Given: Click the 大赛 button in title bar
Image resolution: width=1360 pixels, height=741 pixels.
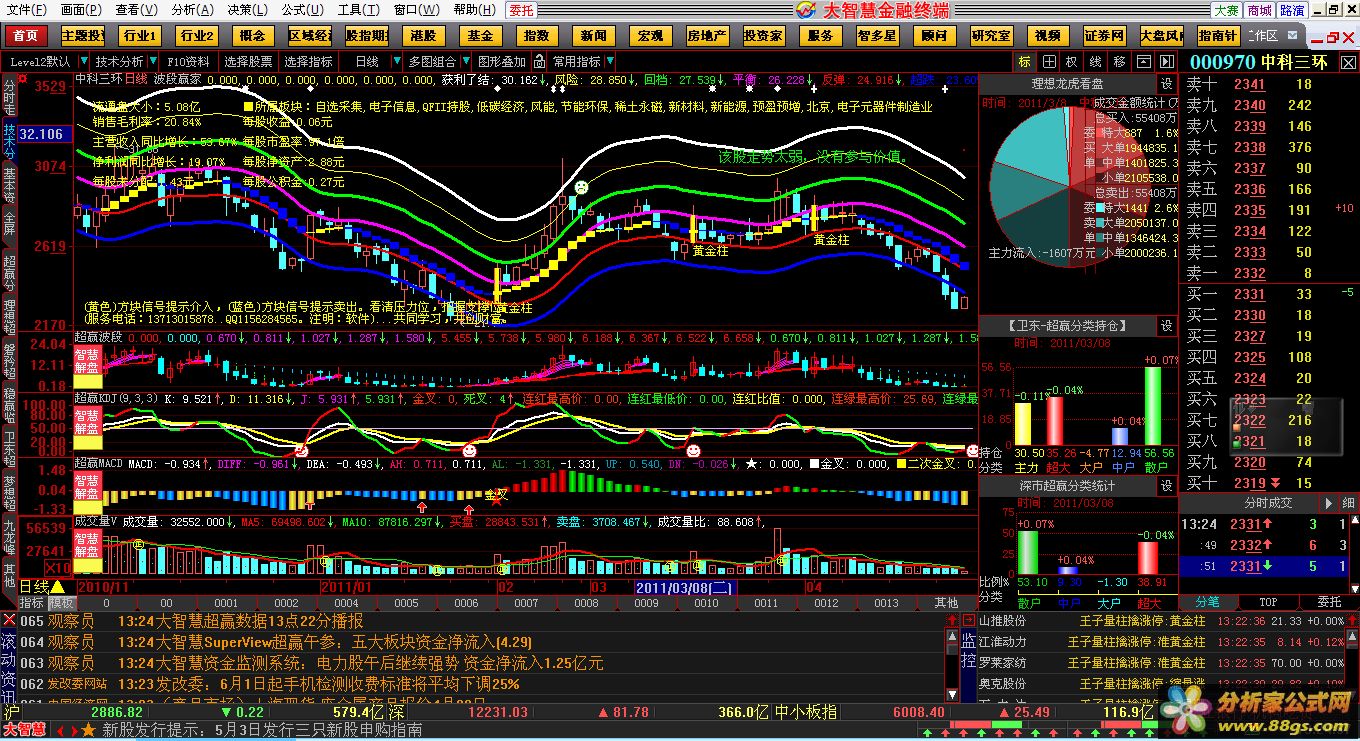Looking at the screenshot, I should [x=1226, y=10].
